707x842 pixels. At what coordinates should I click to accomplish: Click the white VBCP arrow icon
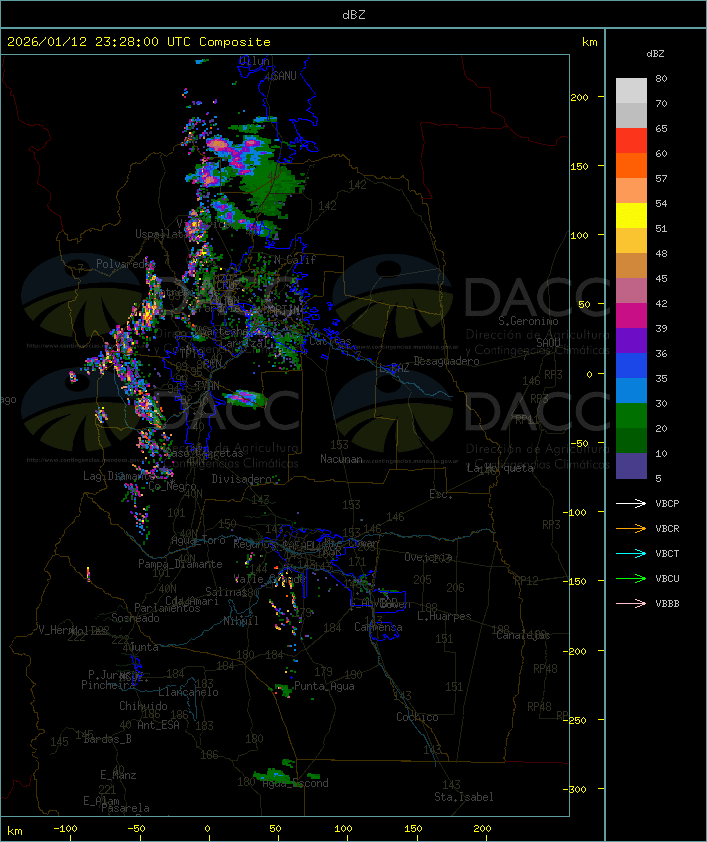point(631,503)
